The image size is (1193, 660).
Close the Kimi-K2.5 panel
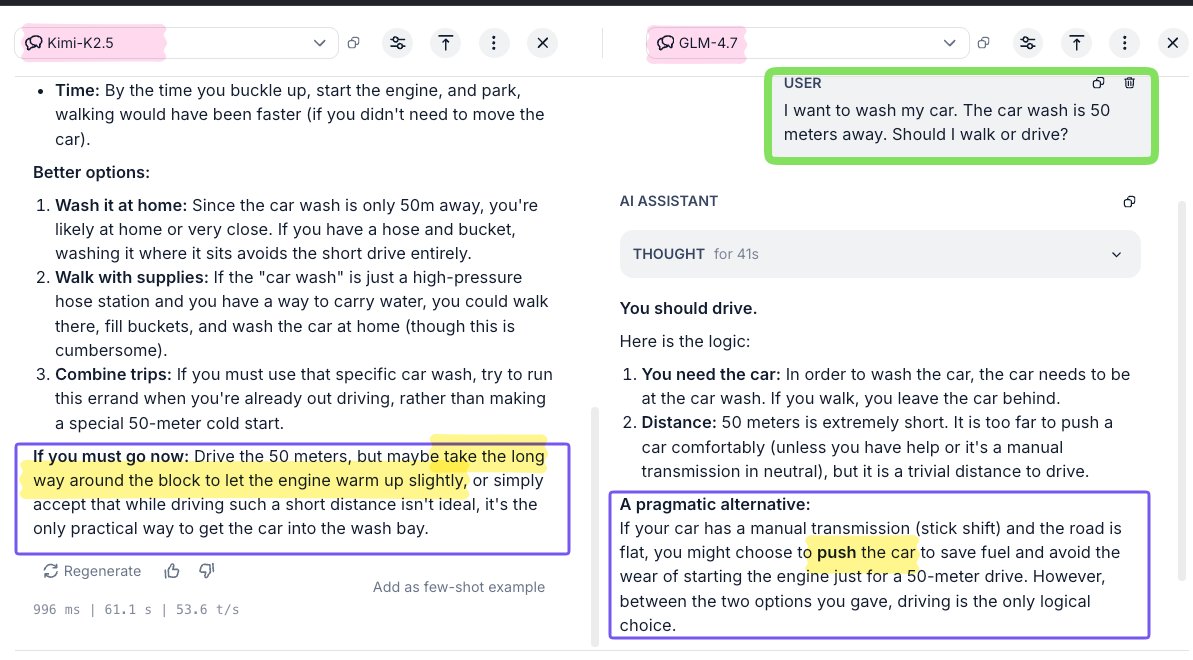tap(542, 43)
